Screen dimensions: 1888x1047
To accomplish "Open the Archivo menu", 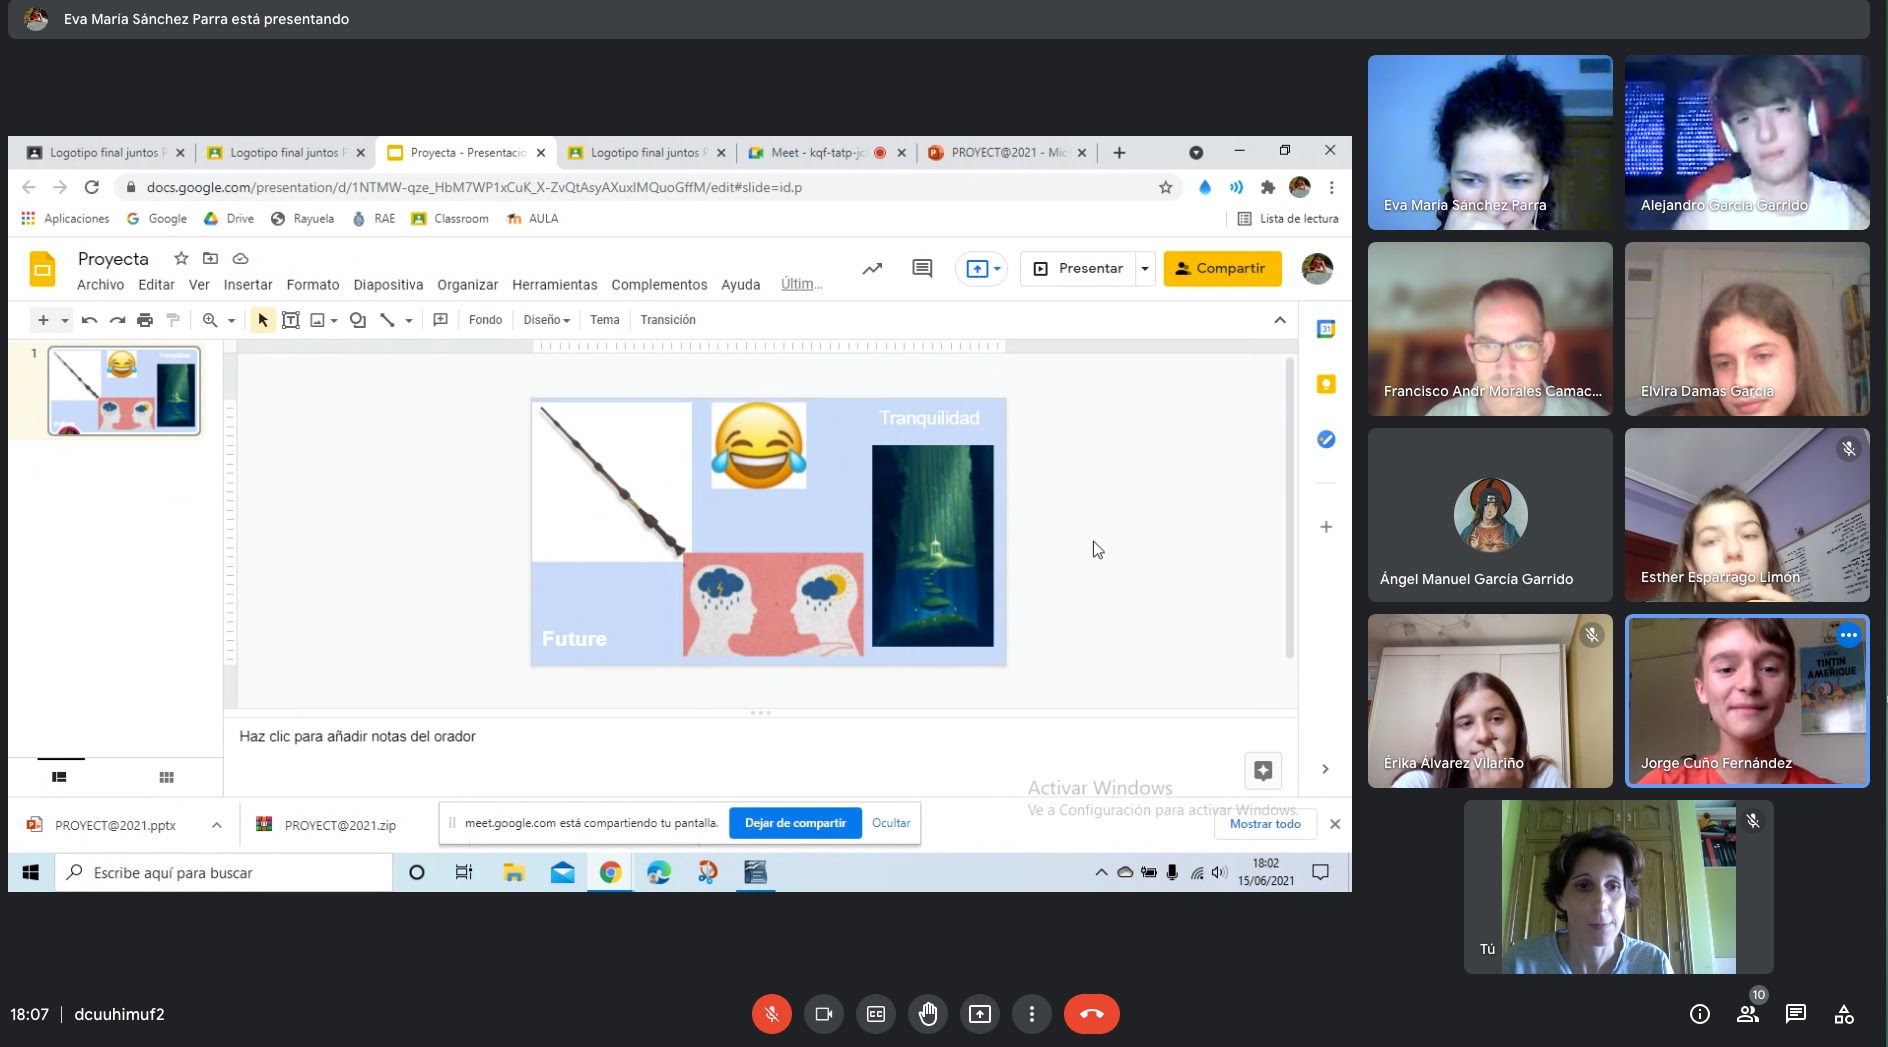I will tap(100, 284).
